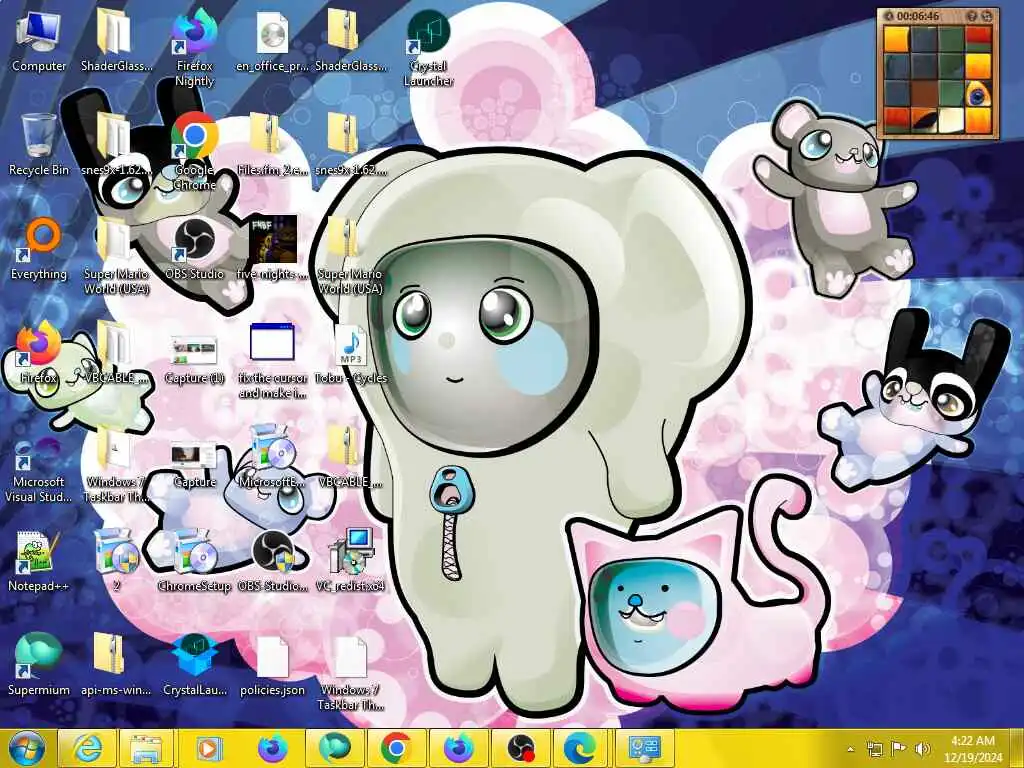Select the MicrosoftE... installer icon

(x=272, y=456)
